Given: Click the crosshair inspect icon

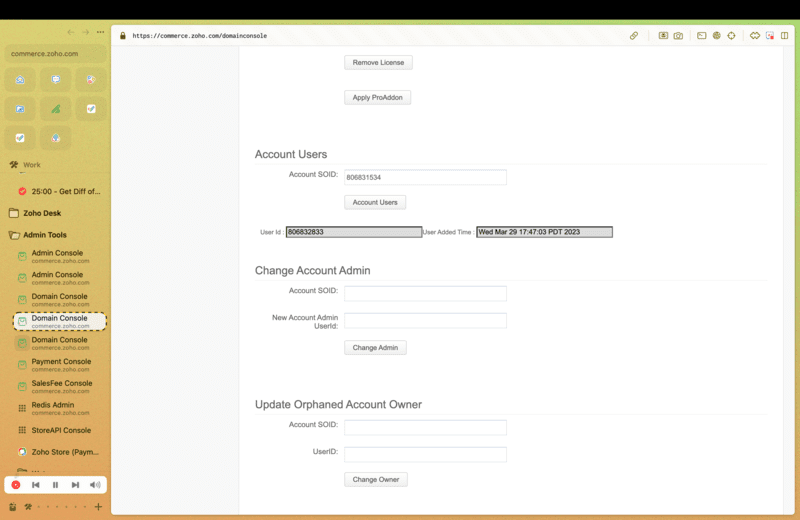Looking at the screenshot, I should (x=731, y=35).
